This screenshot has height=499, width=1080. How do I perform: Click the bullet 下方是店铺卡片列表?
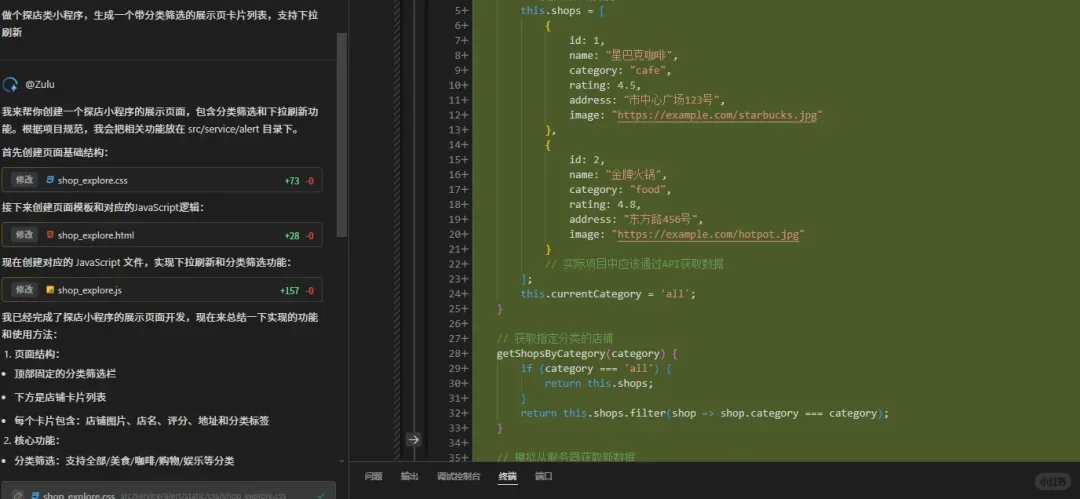coord(60,398)
